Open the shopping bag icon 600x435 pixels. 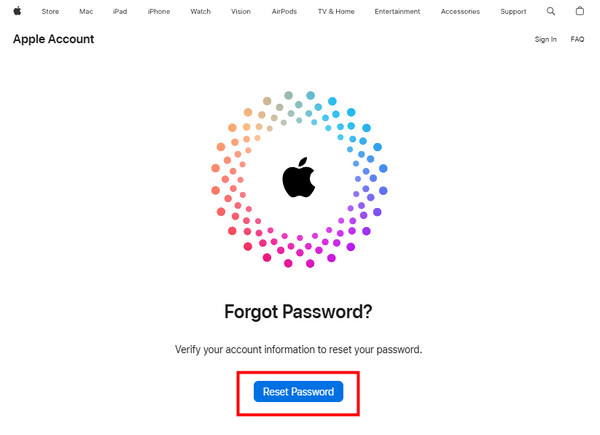580,11
